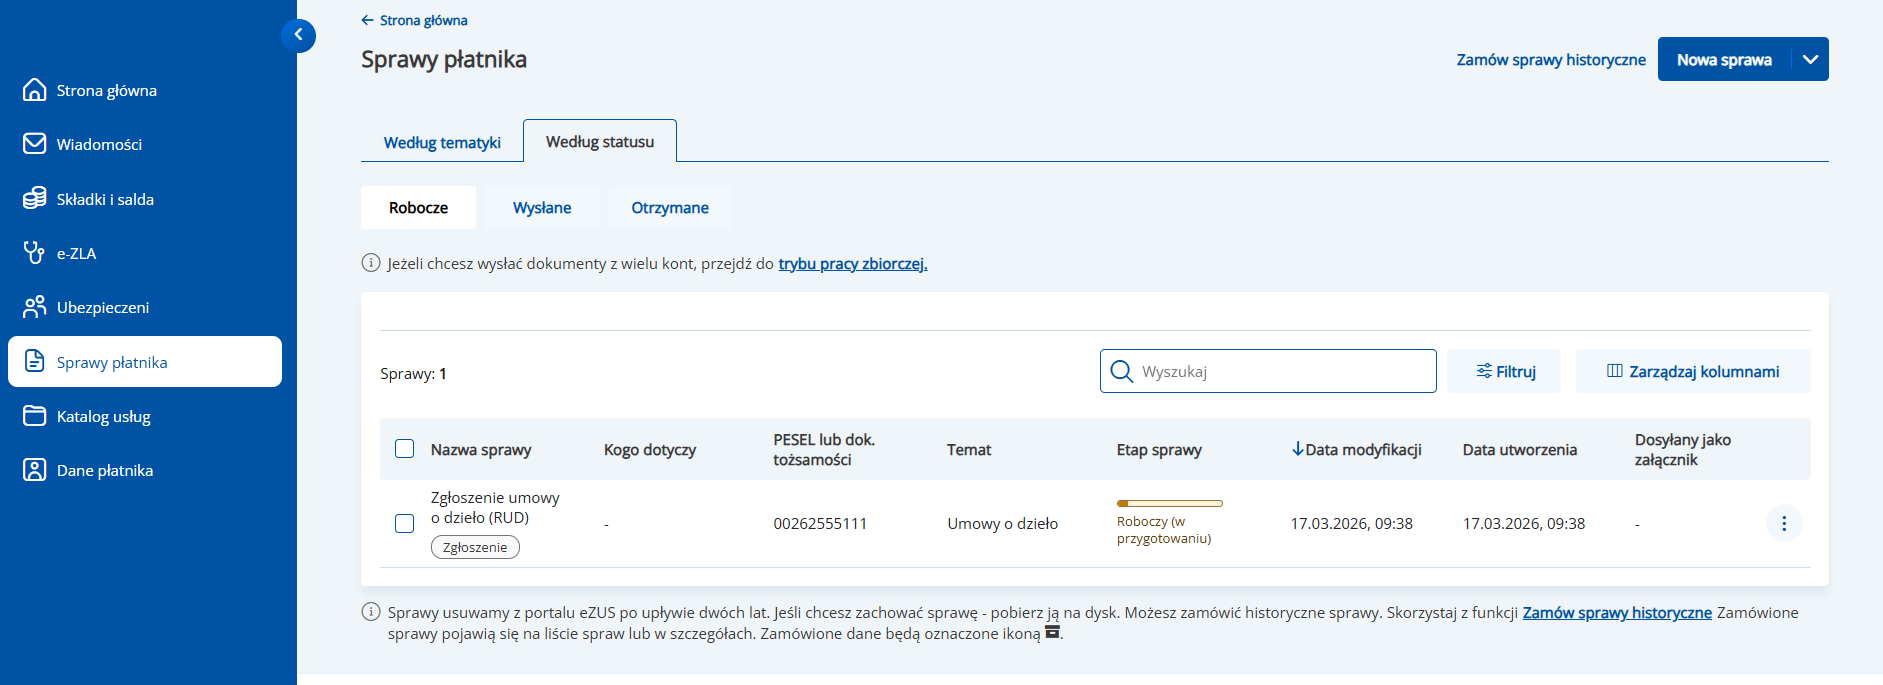Sort by Data modyfikacji column header
This screenshot has width=1883, height=685.
[1356, 450]
